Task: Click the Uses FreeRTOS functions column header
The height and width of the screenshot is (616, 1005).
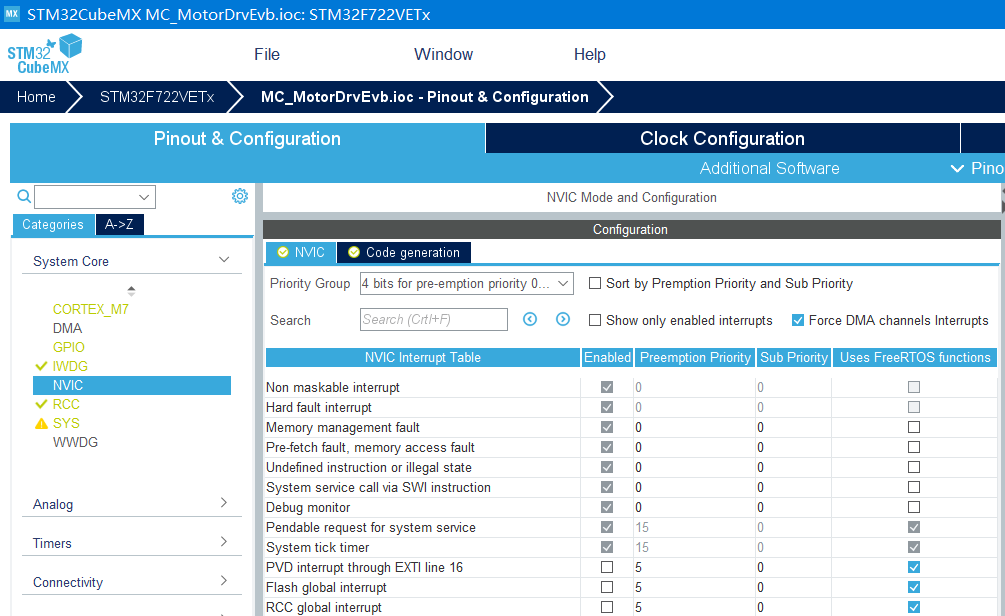Action: click(915, 358)
